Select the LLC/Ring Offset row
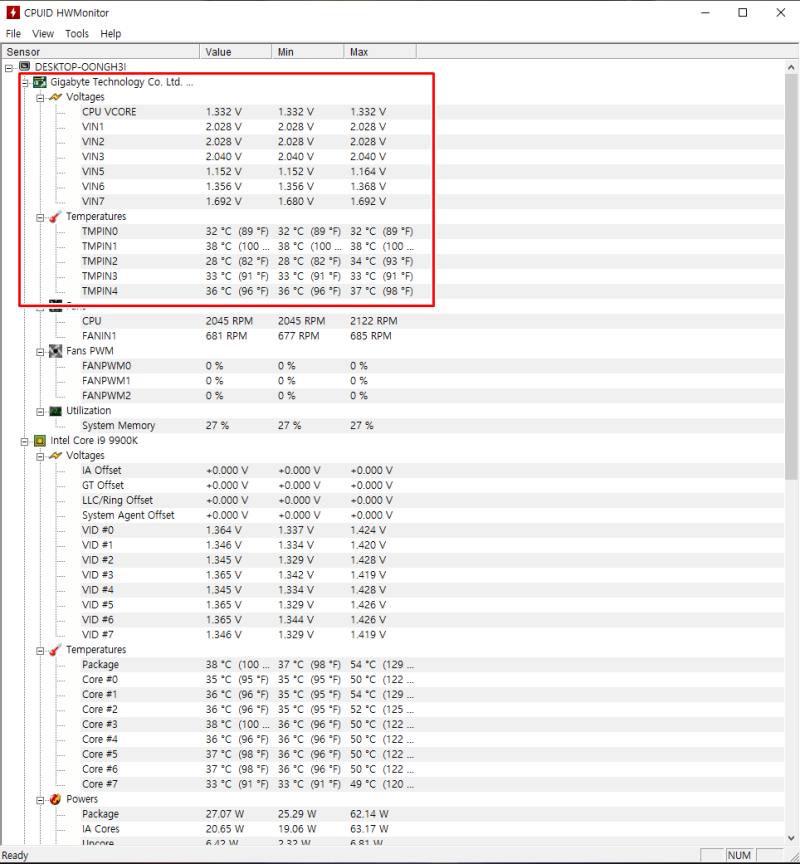 [431, 500]
